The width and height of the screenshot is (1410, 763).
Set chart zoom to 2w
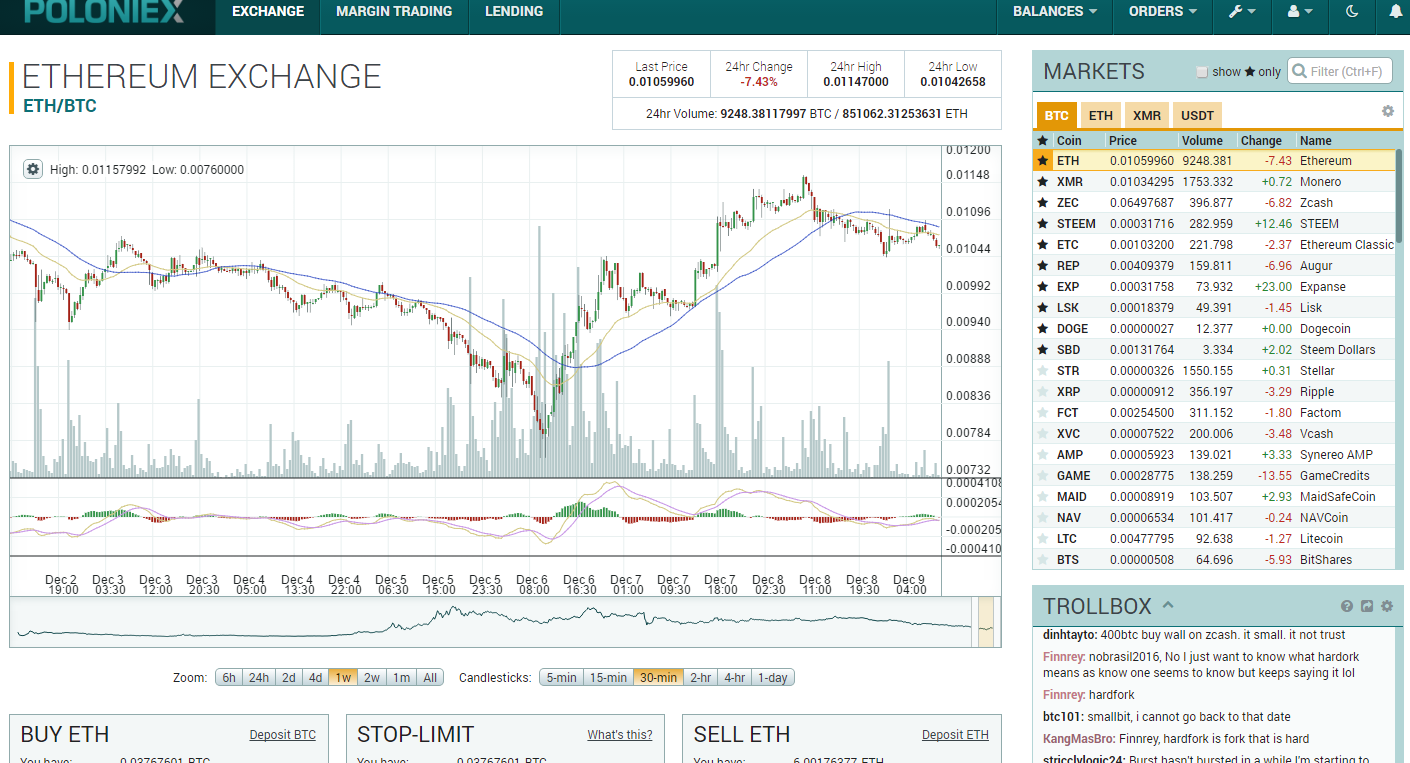pos(372,678)
